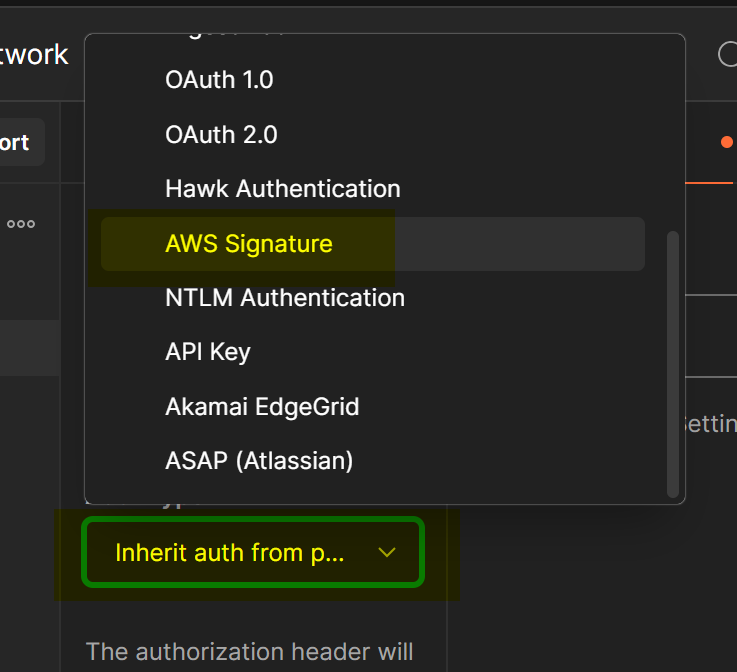Select API Key auth type
Screen dimensions: 737x672
tap(208, 352)
